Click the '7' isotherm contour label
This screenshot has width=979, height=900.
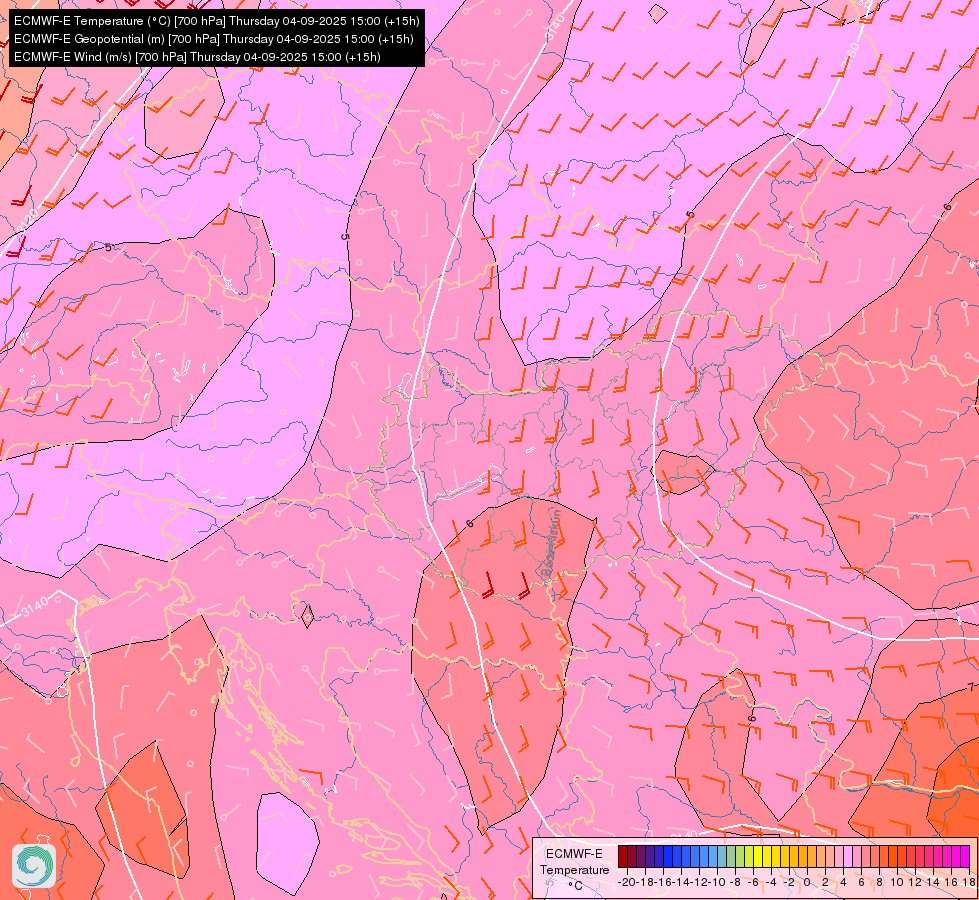[x=972, y=688]
